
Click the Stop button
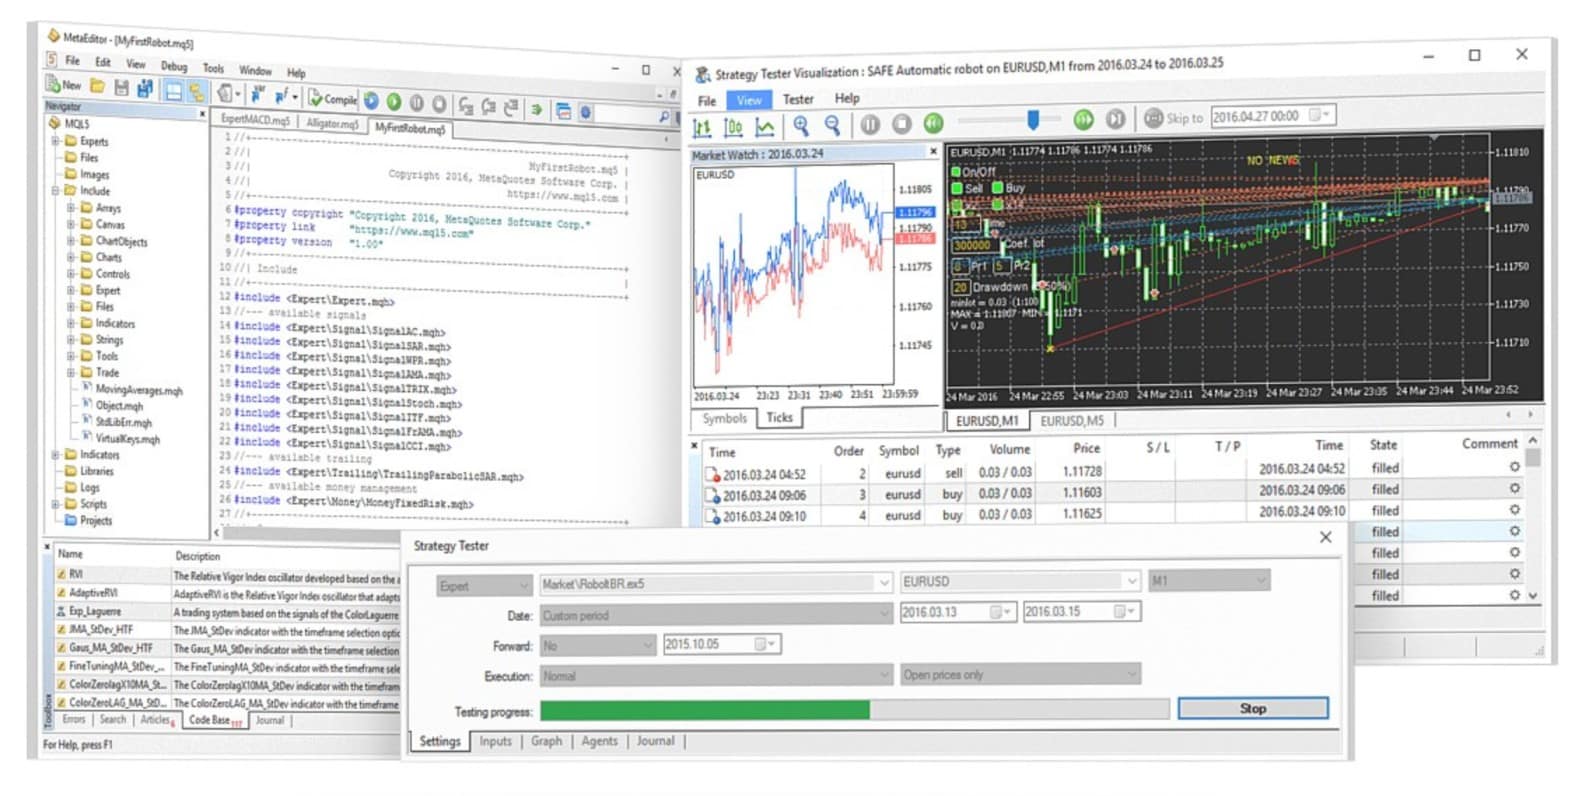(x=1252, y=708)
